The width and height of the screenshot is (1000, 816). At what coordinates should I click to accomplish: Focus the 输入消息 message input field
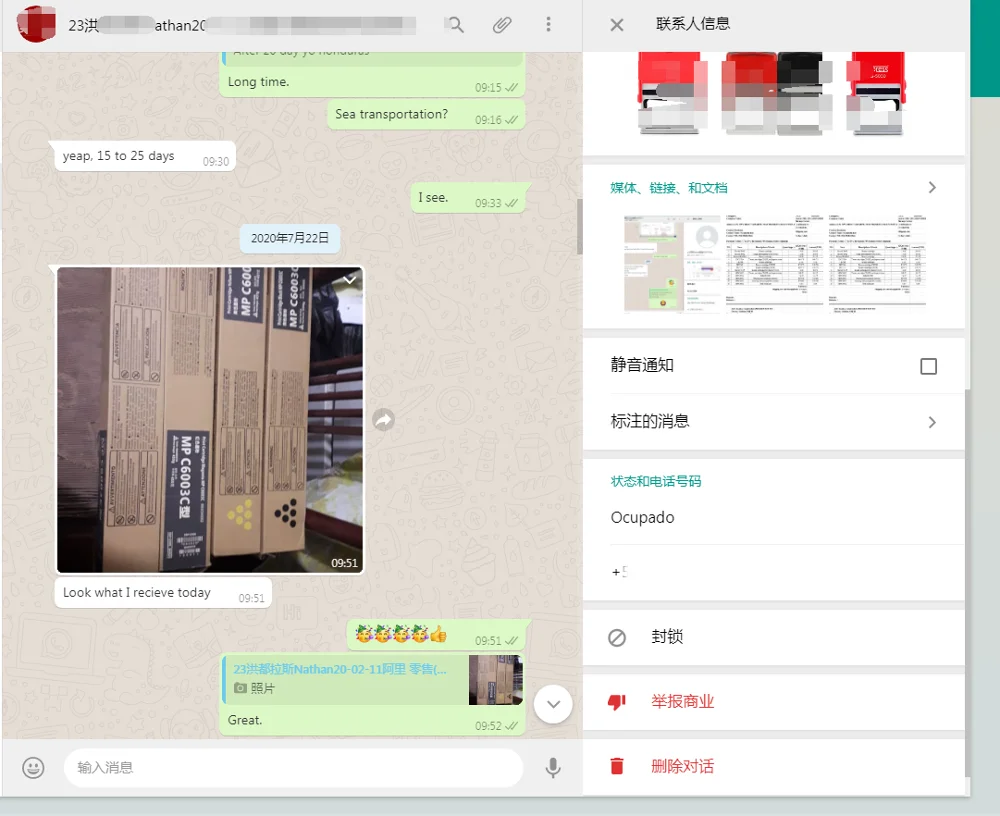pos(293,768)
